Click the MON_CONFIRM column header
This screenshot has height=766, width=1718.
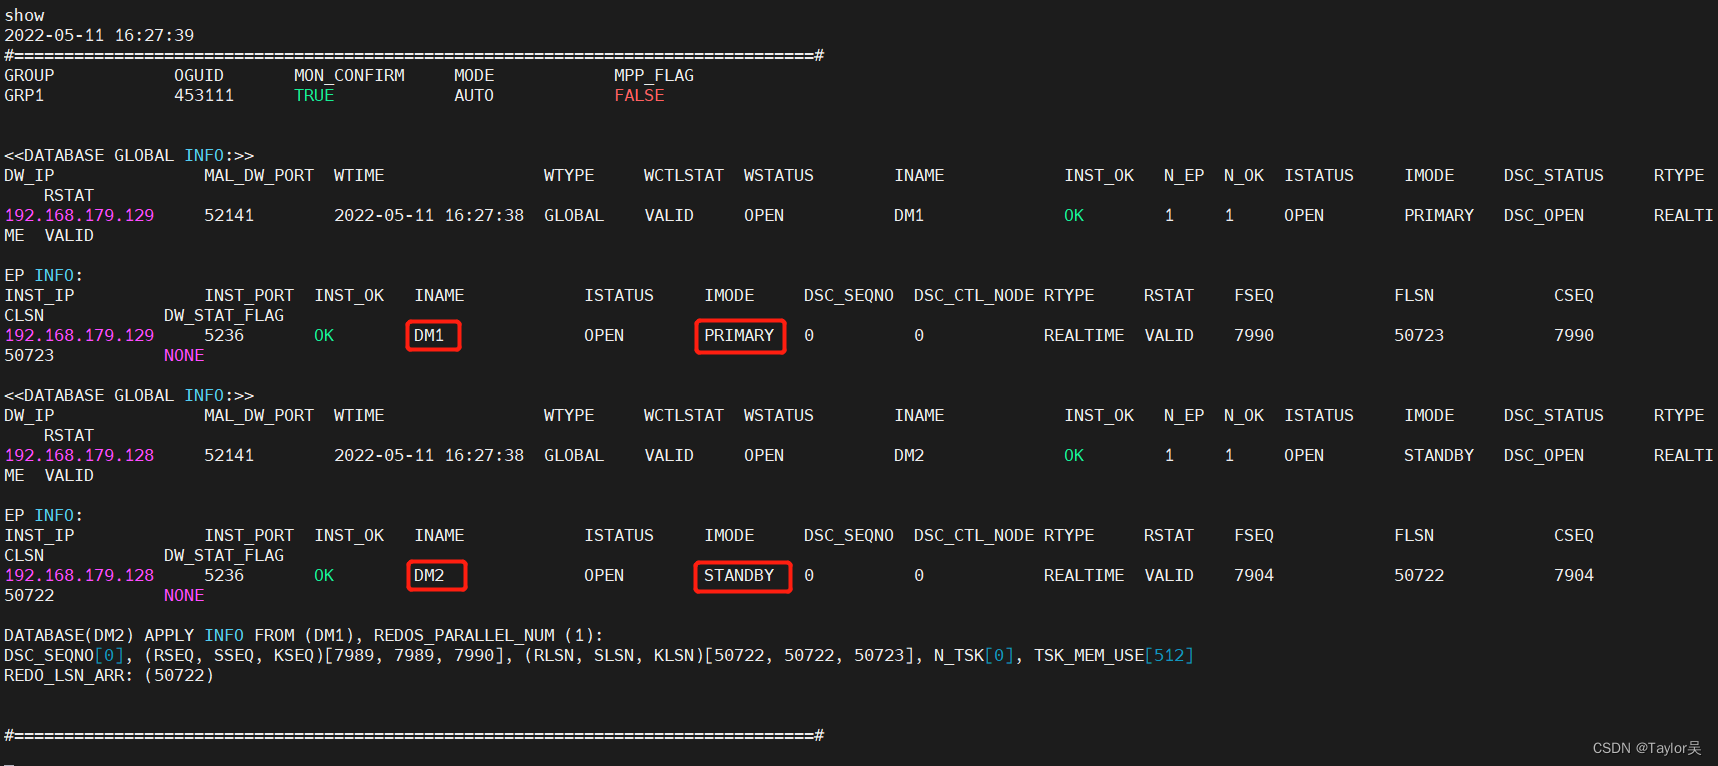click(349, 76)
